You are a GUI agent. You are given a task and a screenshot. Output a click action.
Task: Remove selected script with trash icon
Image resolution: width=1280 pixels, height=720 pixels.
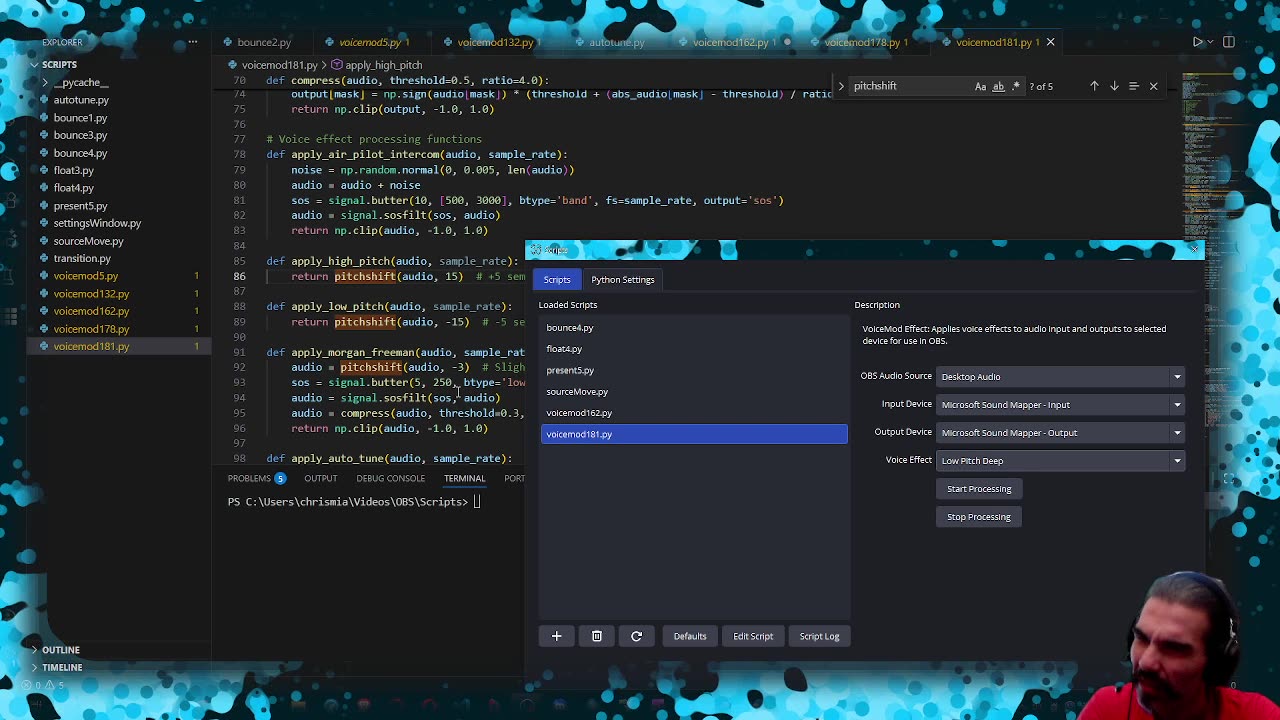597,636
